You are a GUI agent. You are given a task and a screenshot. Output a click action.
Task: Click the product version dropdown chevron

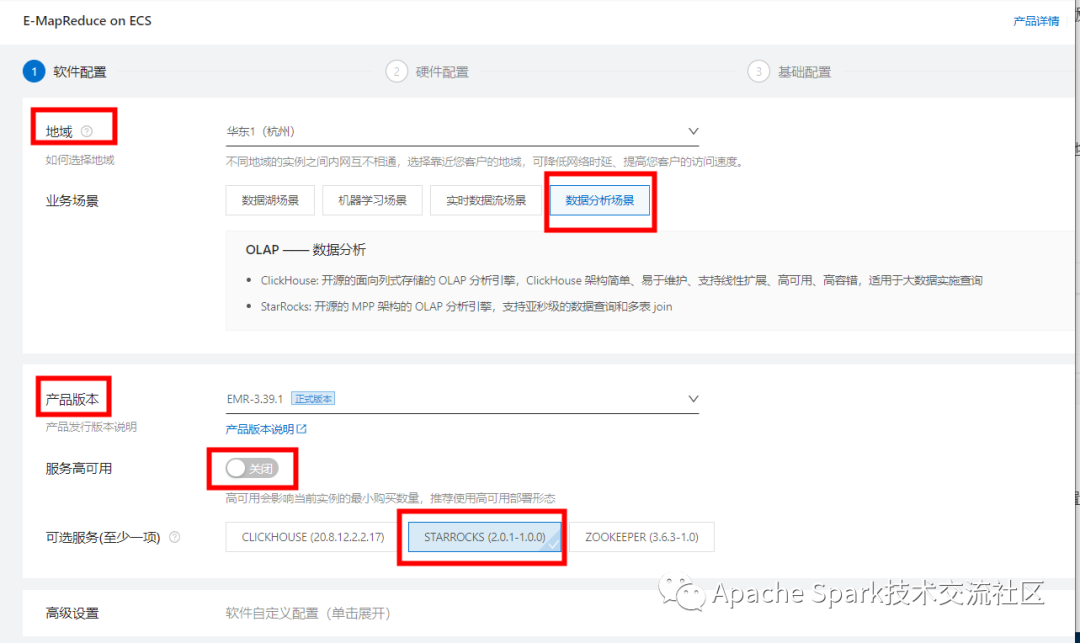click(x=693, y=399)
